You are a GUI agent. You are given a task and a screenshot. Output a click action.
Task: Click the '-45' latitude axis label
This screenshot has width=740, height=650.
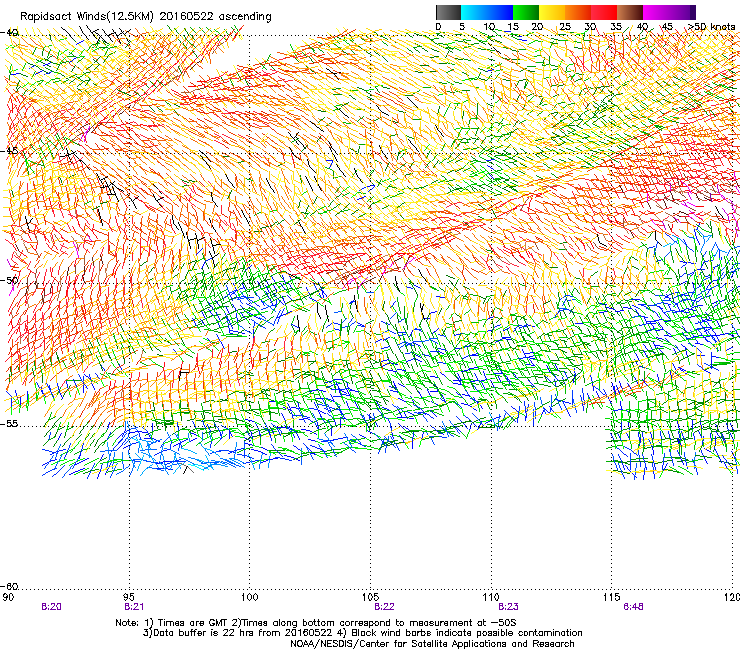click(x=9, y=151)
